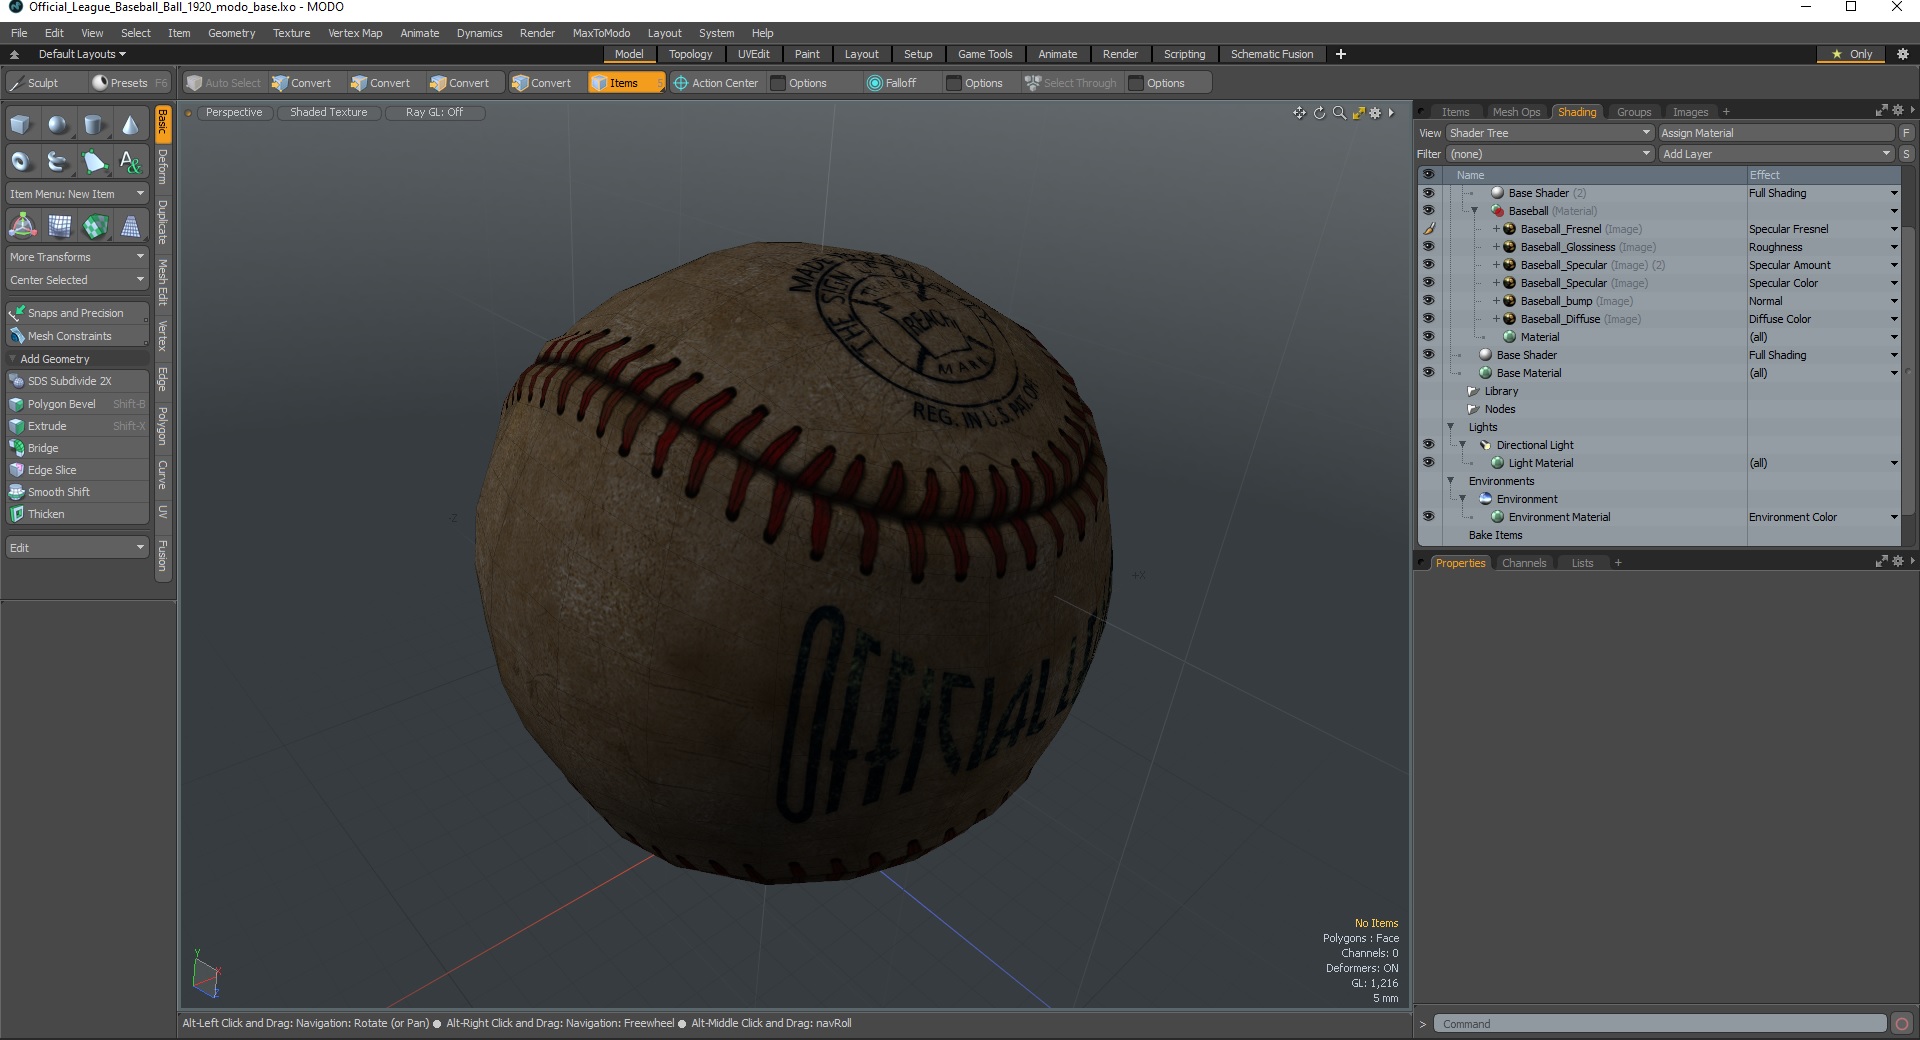Screen dimensions: 1920x1040
Task: Select the Text tool icon
Action: pyautogui.click(x=130, y=161)
